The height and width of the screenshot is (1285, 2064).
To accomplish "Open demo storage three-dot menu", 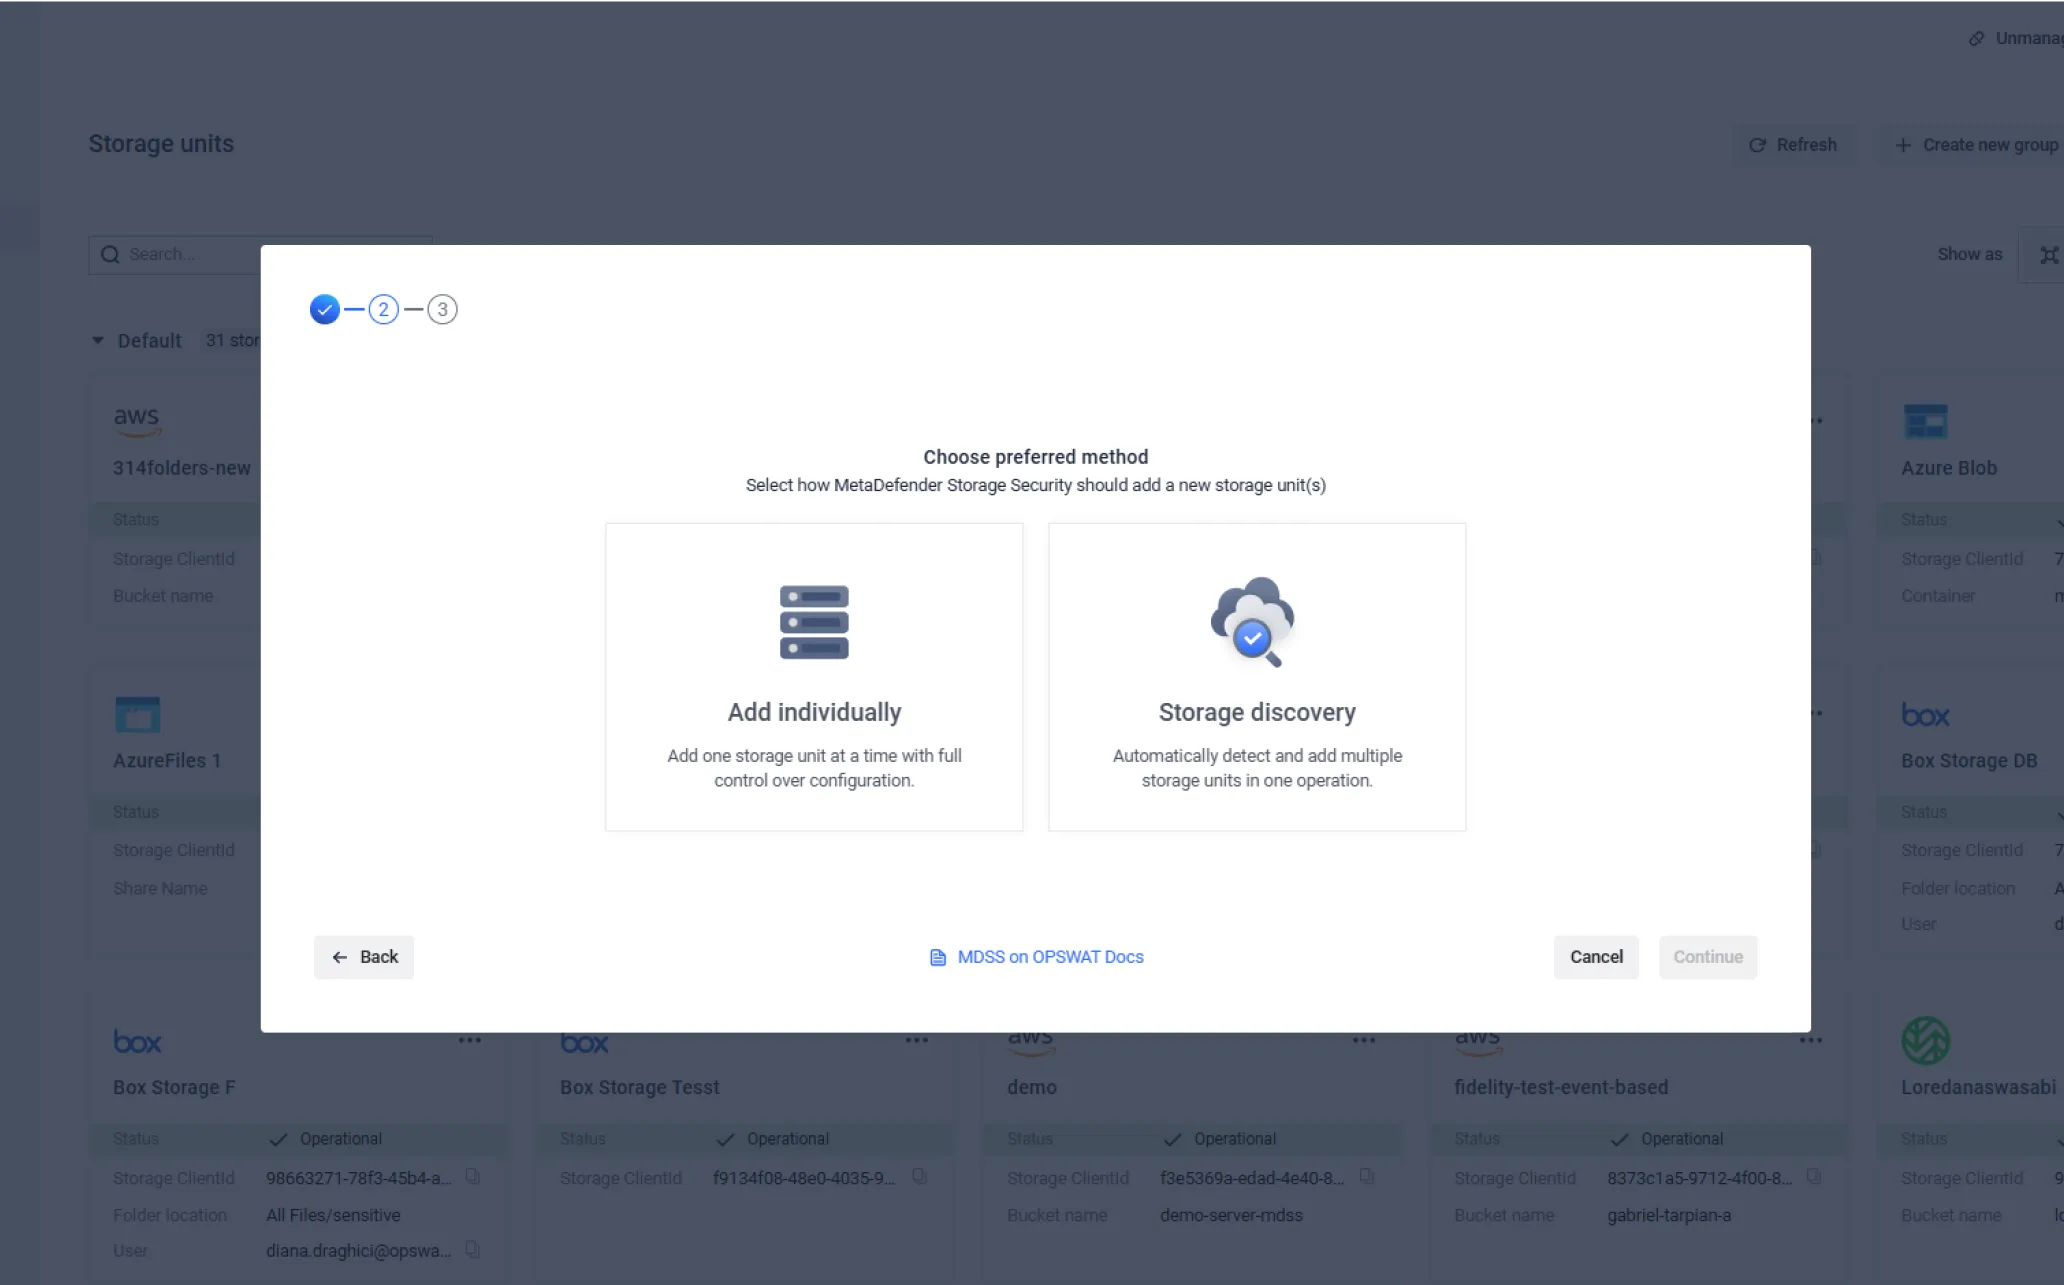I will point(1363,1040).
